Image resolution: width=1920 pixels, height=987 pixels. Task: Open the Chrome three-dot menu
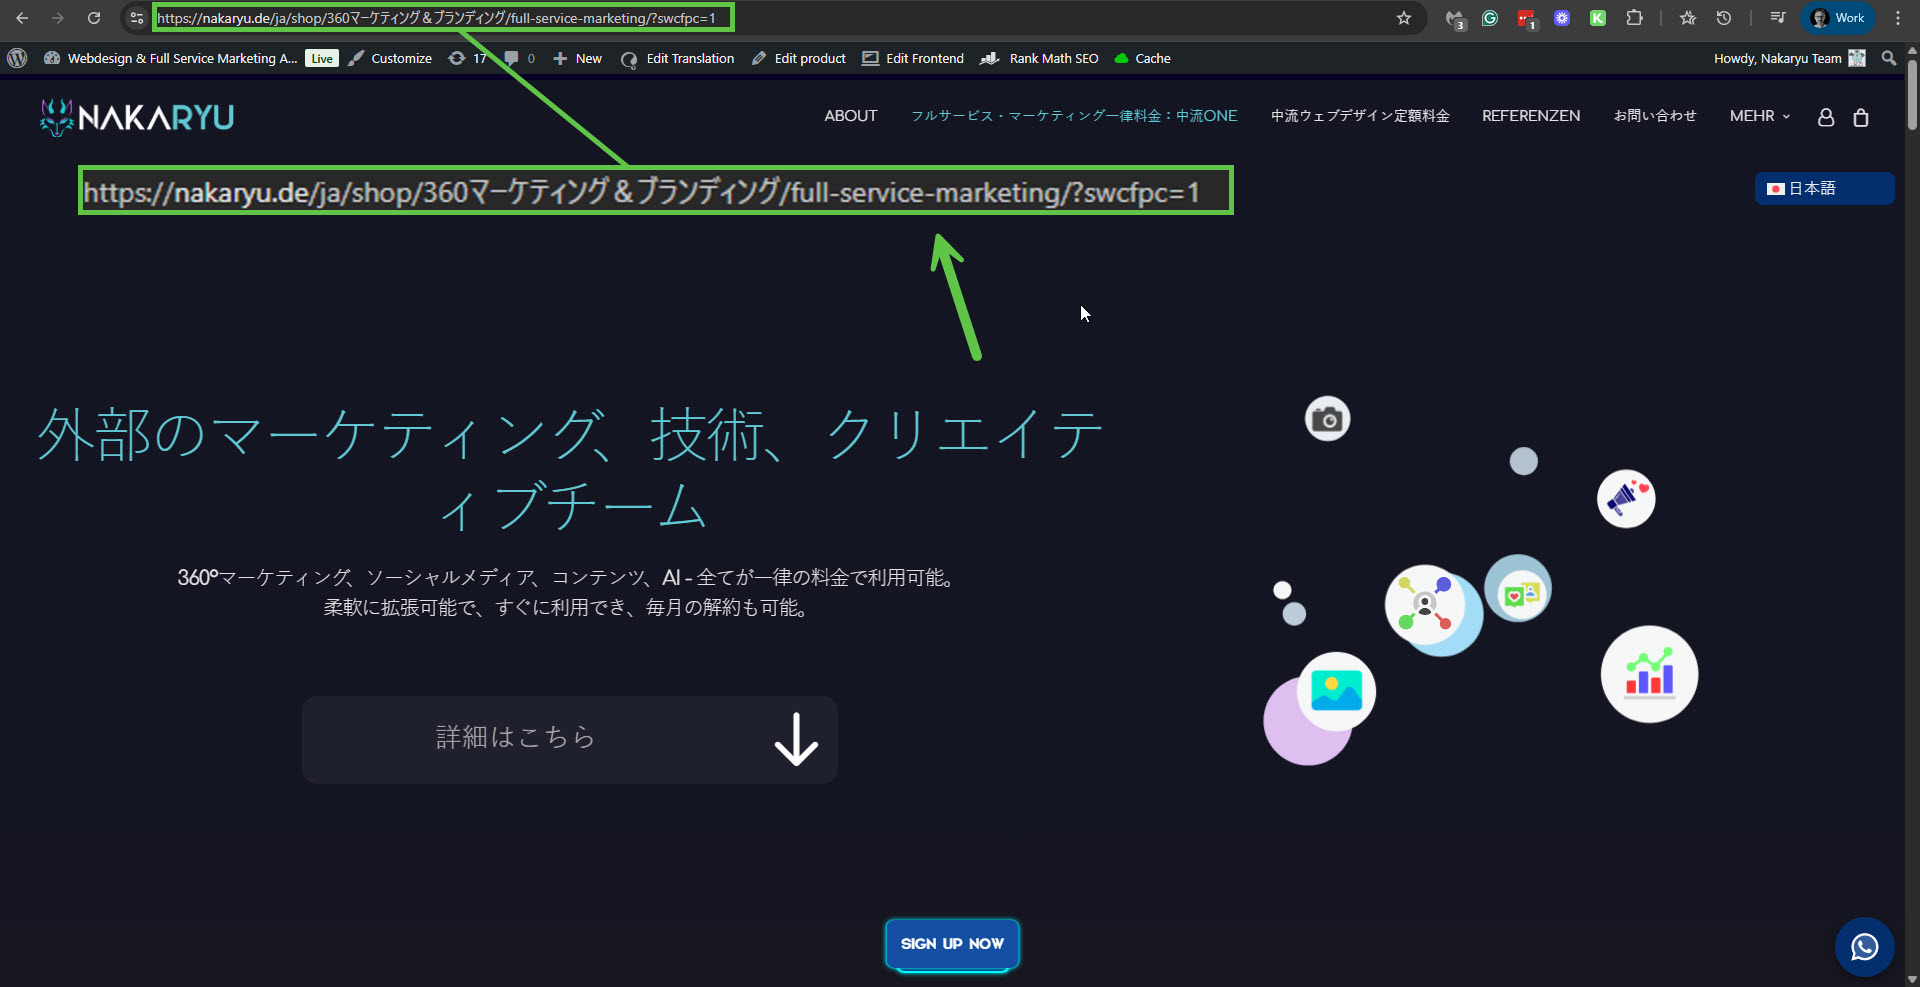(x=1898, y=18)
